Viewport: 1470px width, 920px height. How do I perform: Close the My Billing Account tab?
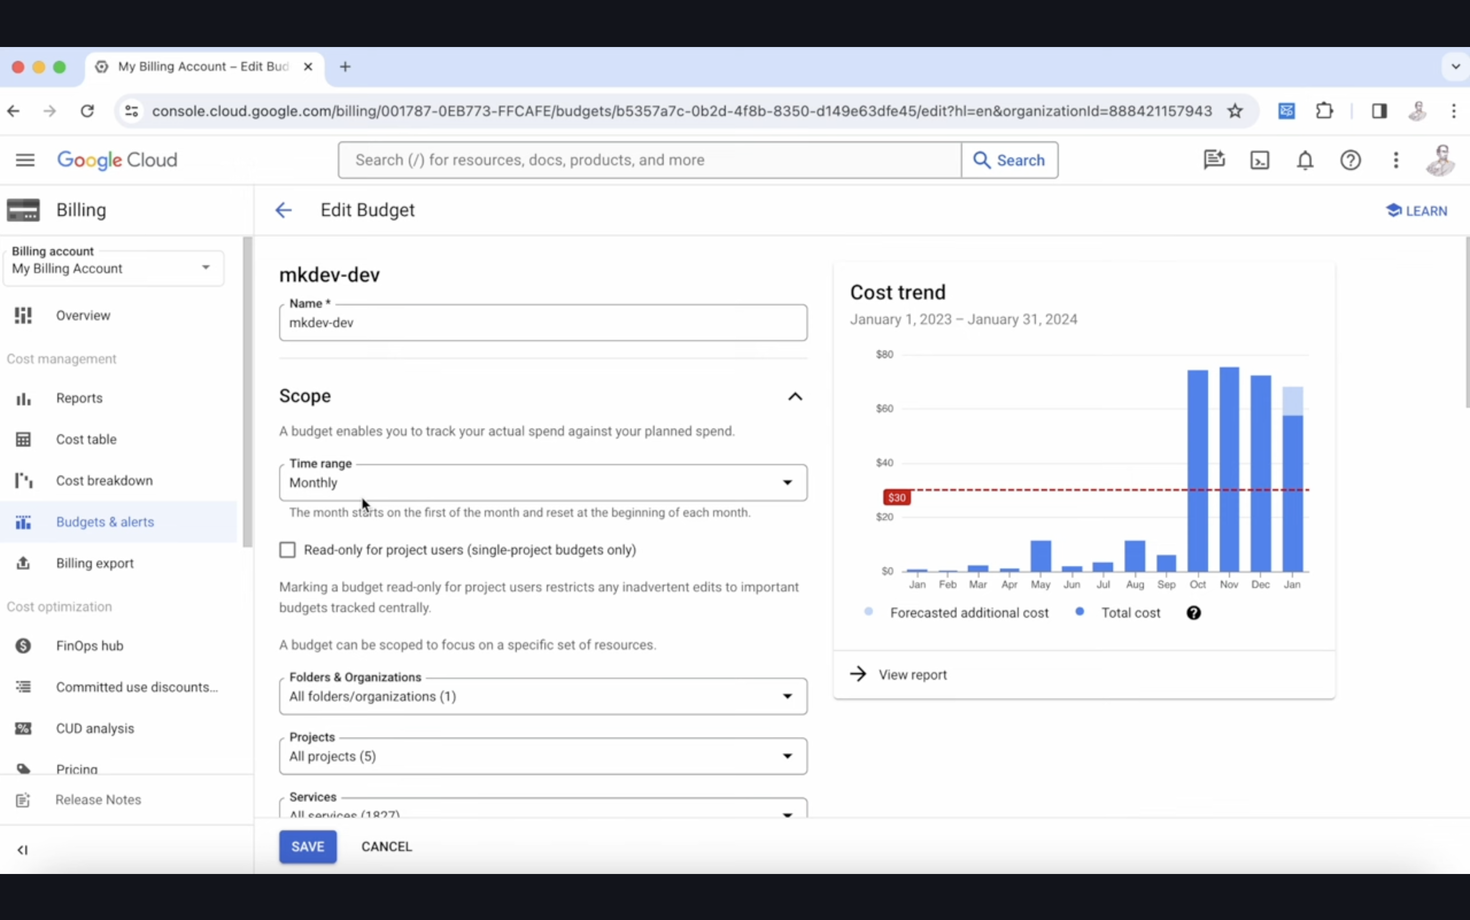pyautogui.click(x=308, y=67)
